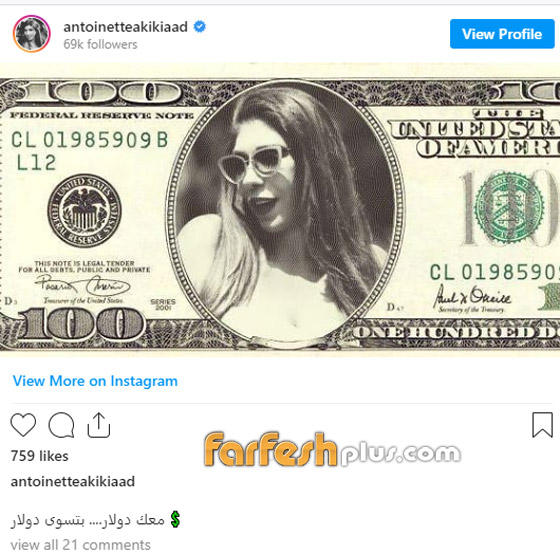Click the green dollar sign emoji
The width and height of the screenshot is (560, 554).
(x=175, y=519)
